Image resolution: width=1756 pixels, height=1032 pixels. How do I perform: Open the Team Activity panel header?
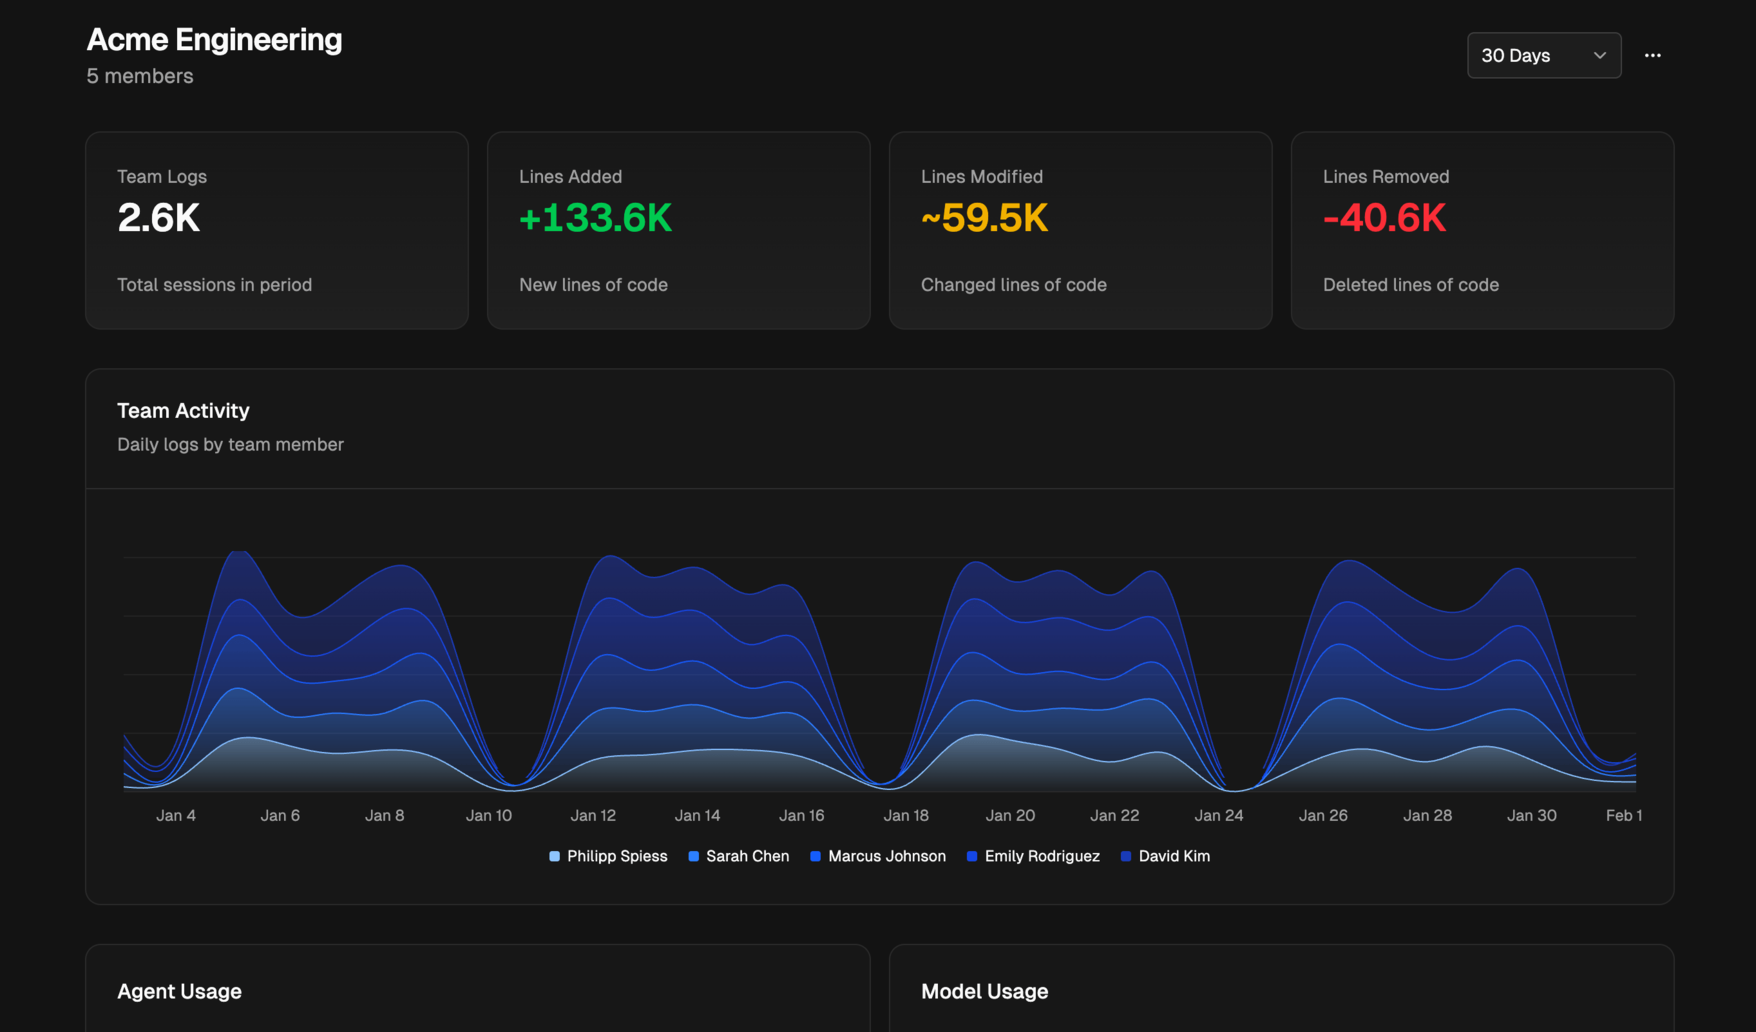point(183,410)
